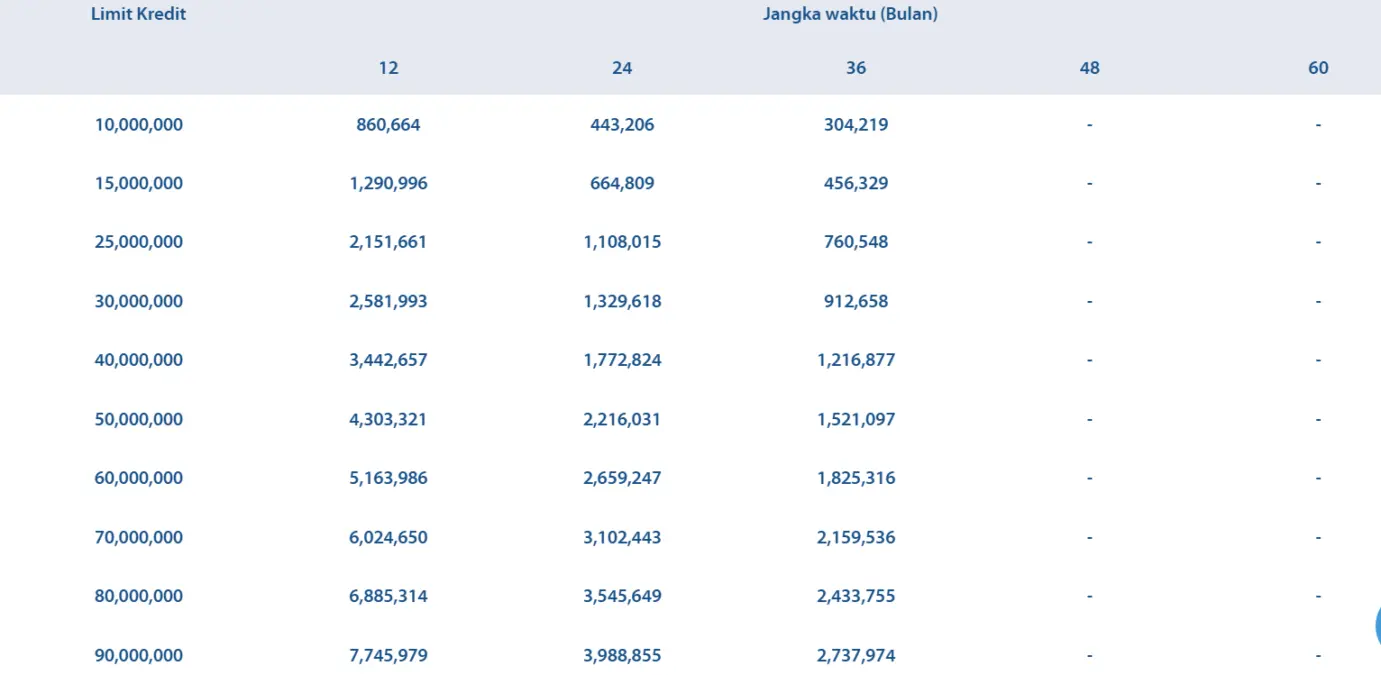Click the 50,000,000 limit row label
Screen dimensions: 1381x675
pyautogui.click(x=139, y=419)
